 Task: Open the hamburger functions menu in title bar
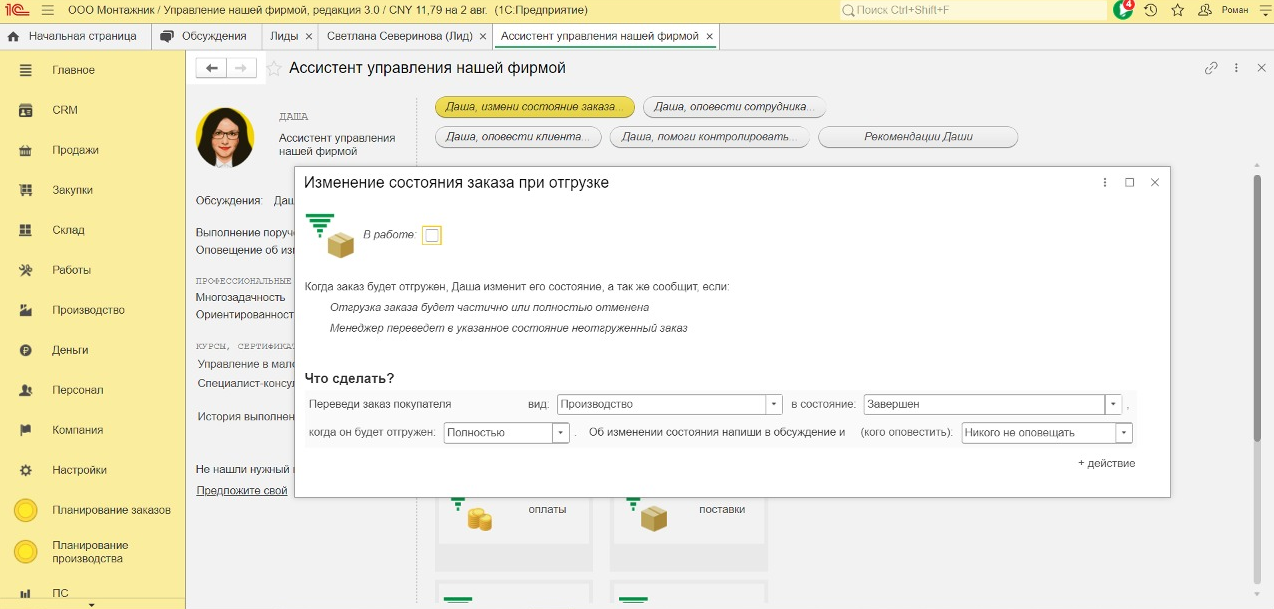tap(49, 10)
